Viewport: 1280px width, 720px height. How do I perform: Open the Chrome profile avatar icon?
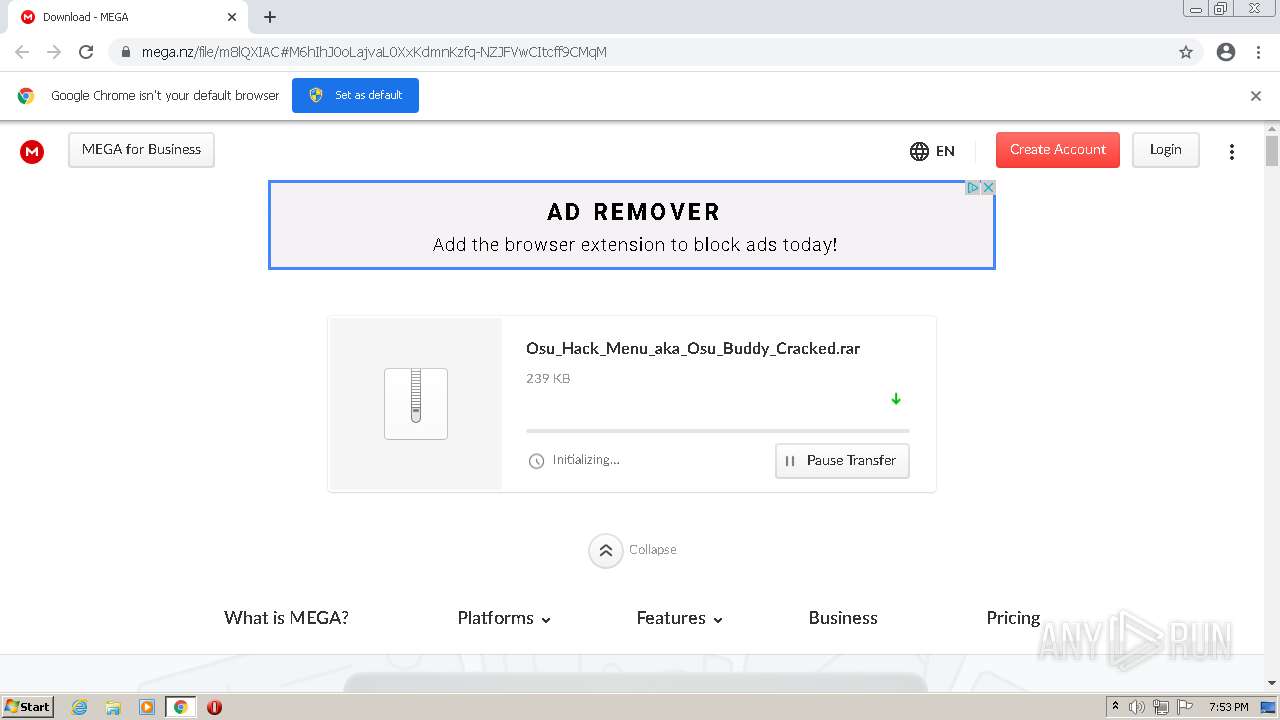[1226, 52]
